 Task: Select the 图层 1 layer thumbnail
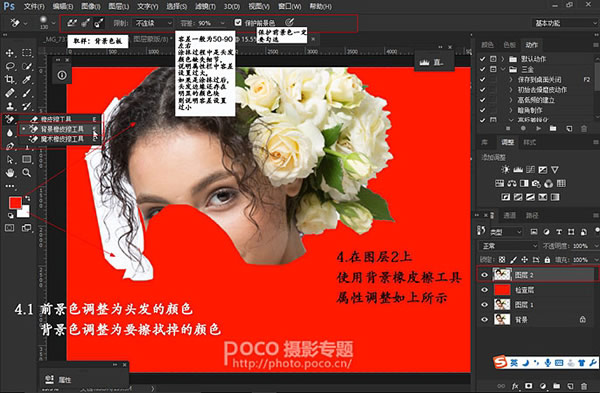coord(502,305)
